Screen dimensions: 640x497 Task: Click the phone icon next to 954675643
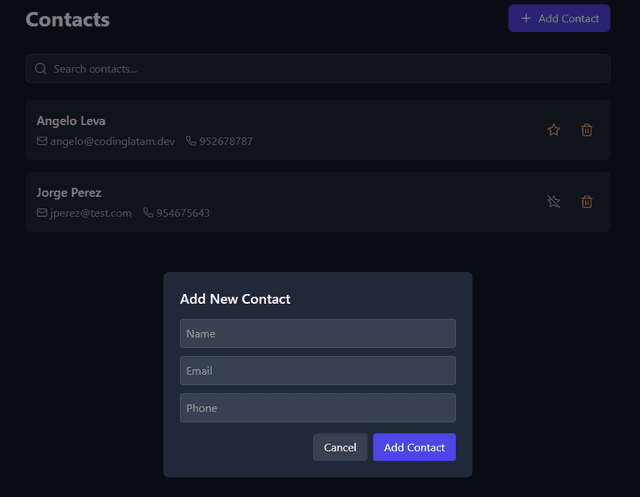(x=148, y=213)
